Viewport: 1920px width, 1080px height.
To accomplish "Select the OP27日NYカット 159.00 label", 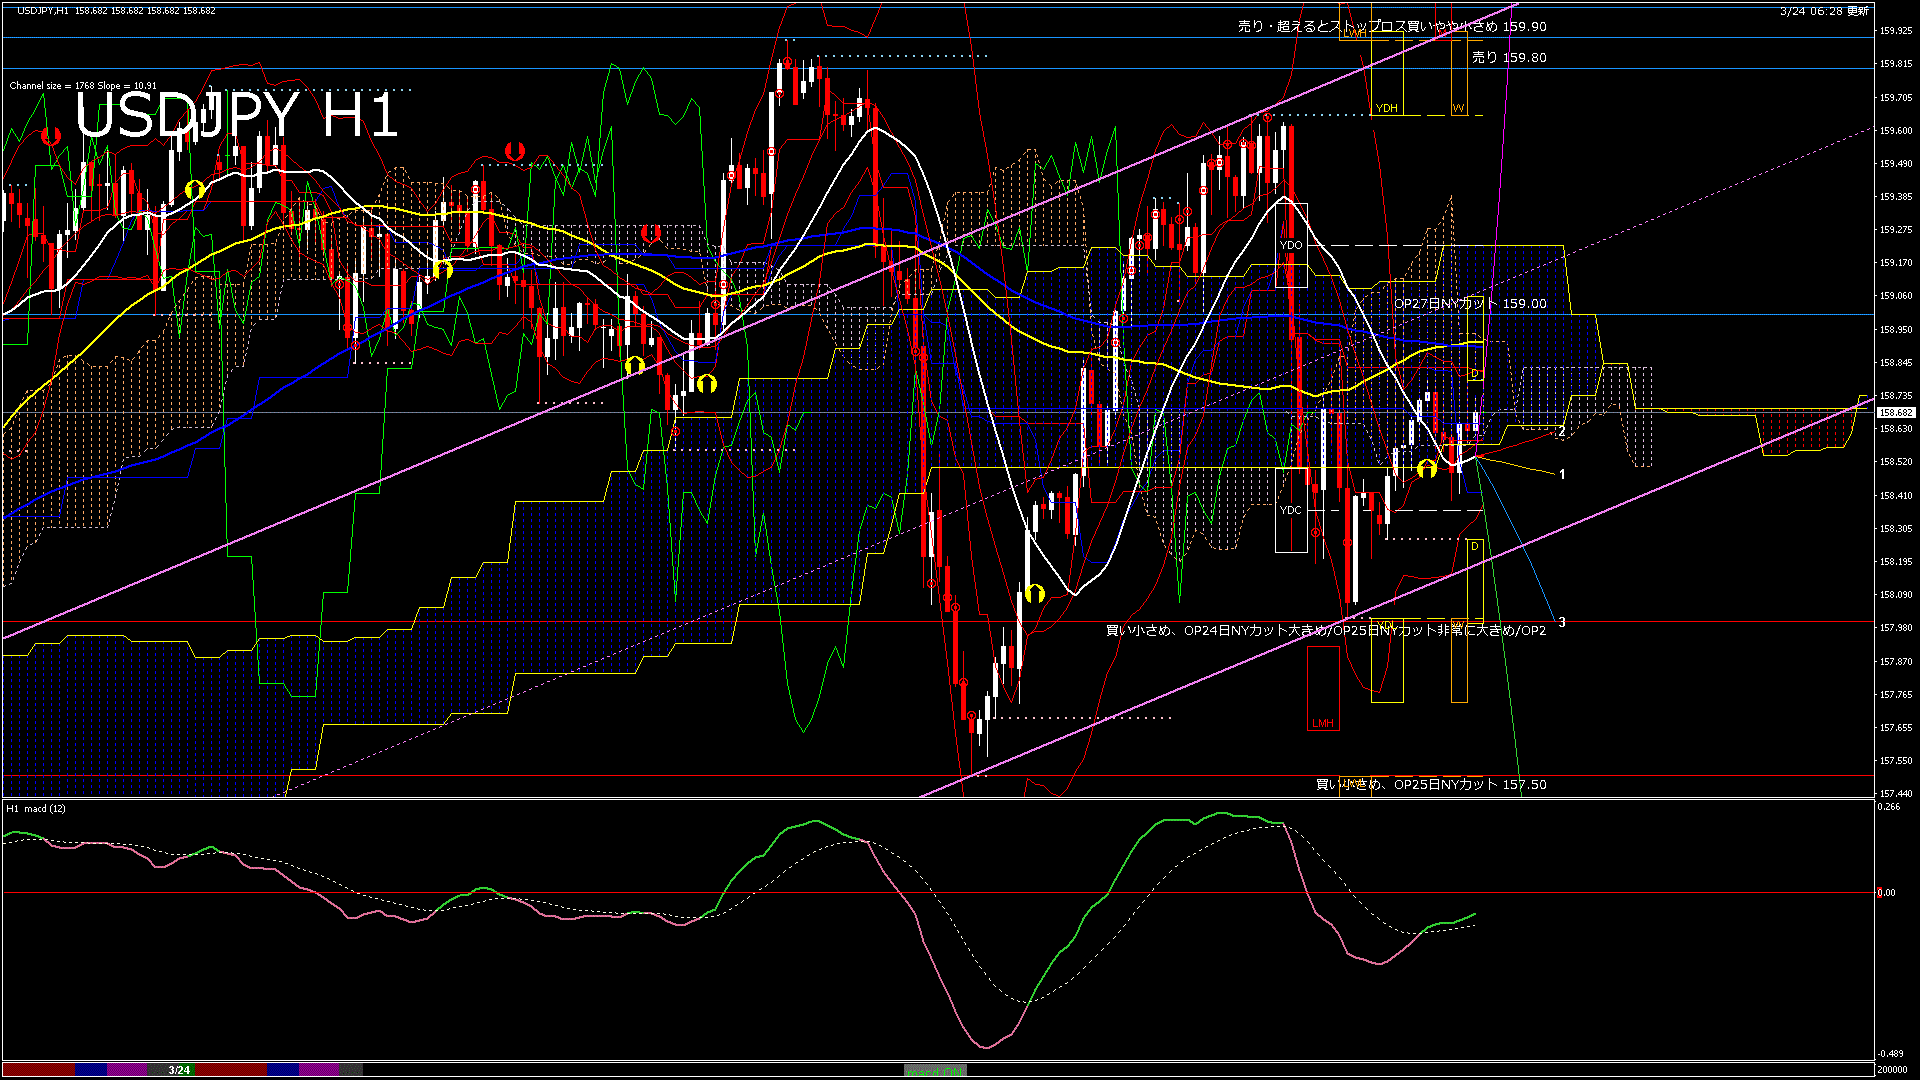I will 1470,304.
